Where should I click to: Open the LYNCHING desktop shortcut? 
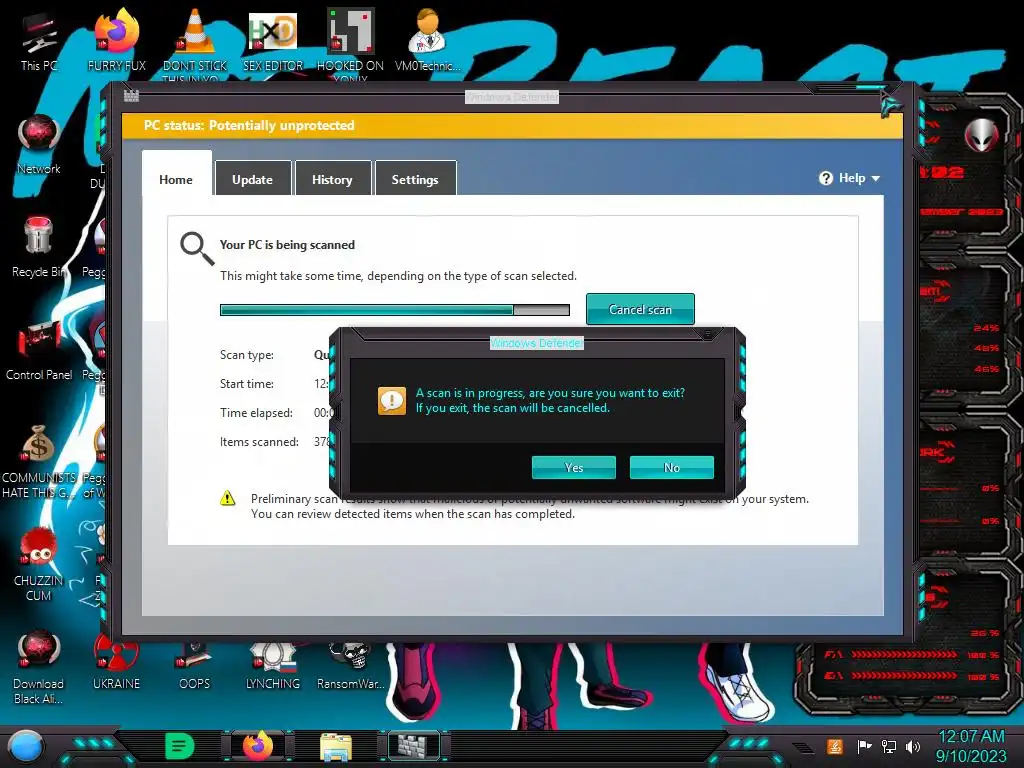coord(273,666)
